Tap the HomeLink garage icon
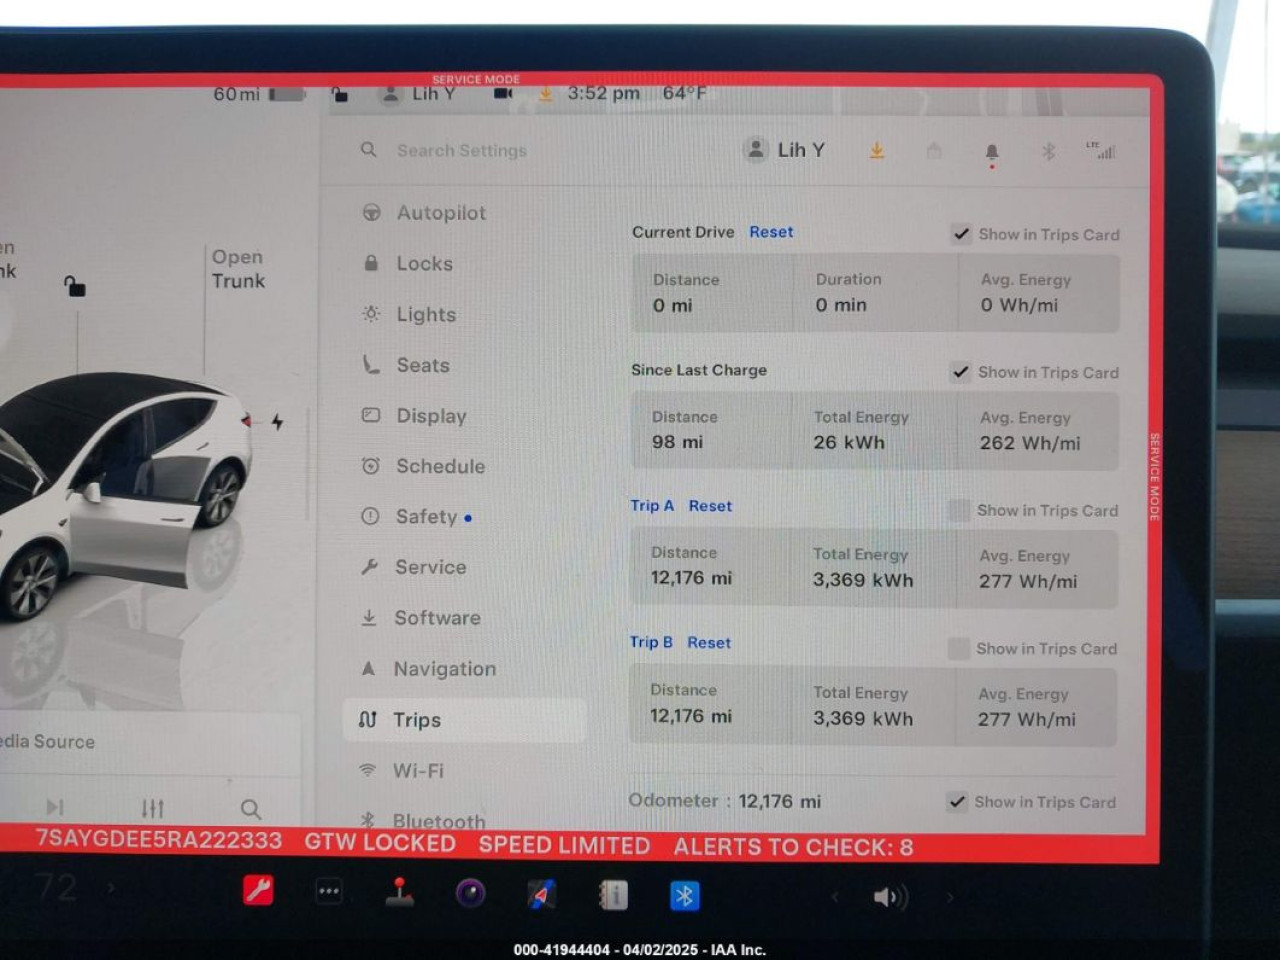 (934, 151)
